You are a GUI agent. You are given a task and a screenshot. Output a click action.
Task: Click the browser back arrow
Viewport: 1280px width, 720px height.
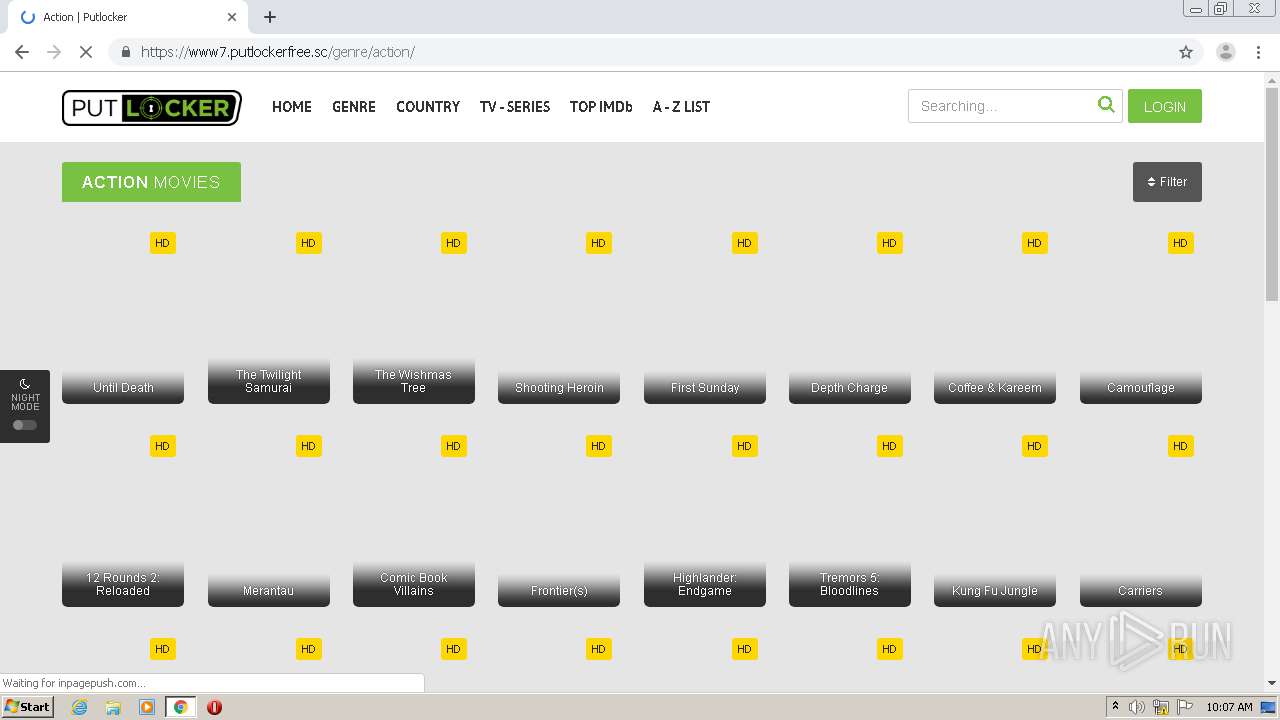point(22,52)
